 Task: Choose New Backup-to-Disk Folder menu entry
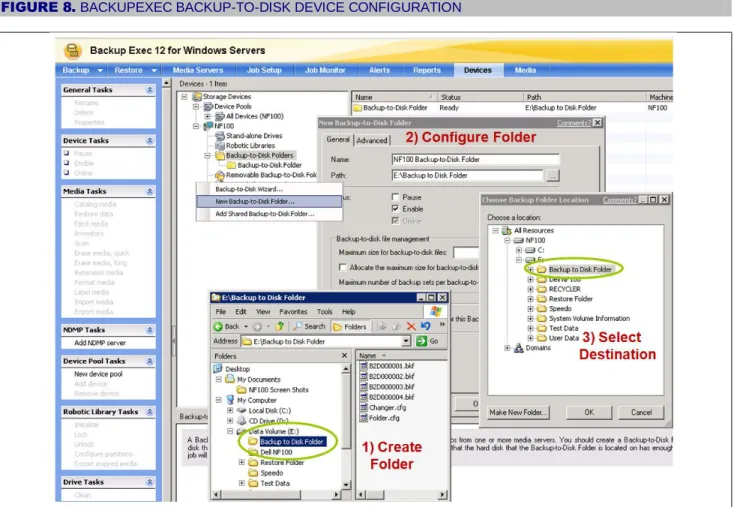click(269, 201)
